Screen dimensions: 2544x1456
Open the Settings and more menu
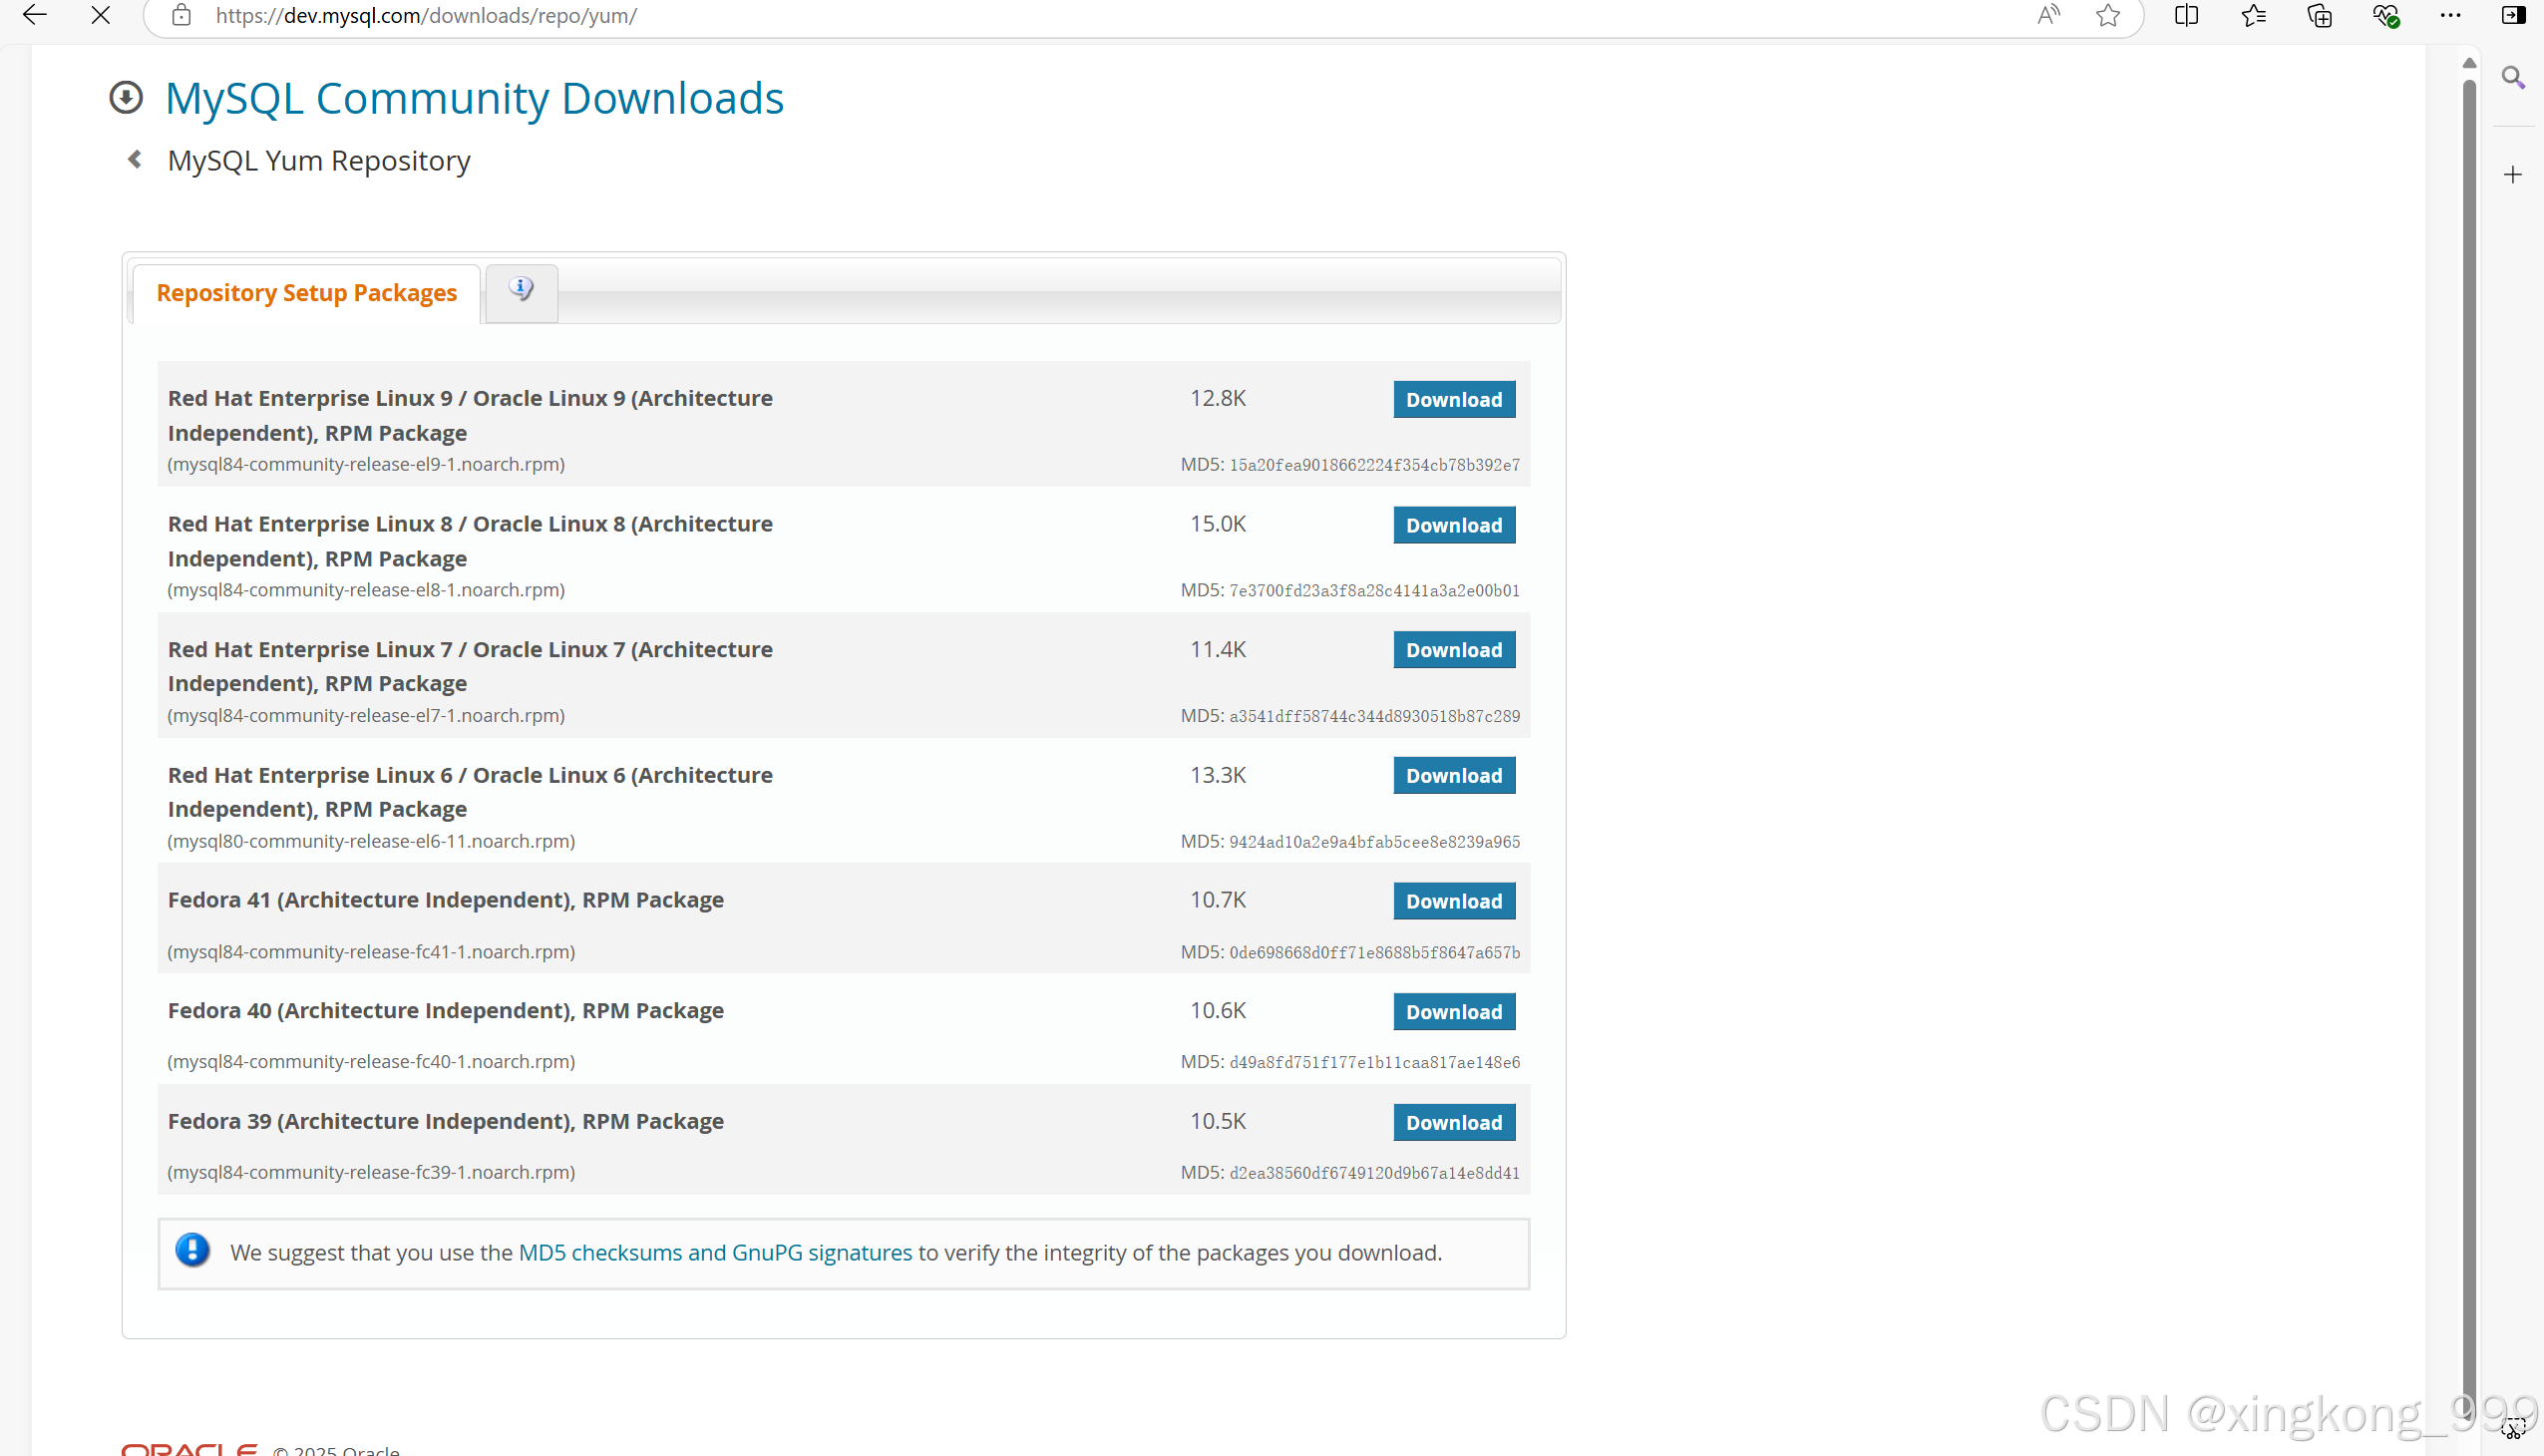pos(2450,16)
